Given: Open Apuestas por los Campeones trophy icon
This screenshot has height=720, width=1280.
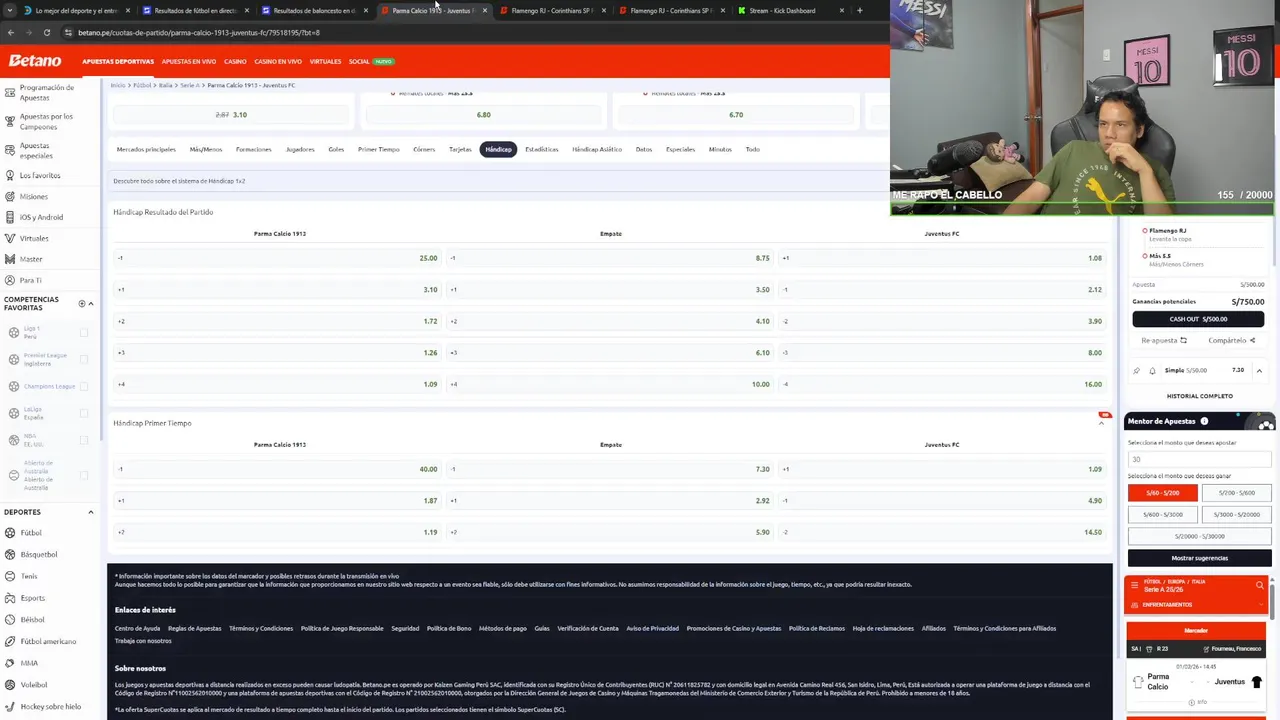Looking at the screenshot, I should click(x=10, y=122).
